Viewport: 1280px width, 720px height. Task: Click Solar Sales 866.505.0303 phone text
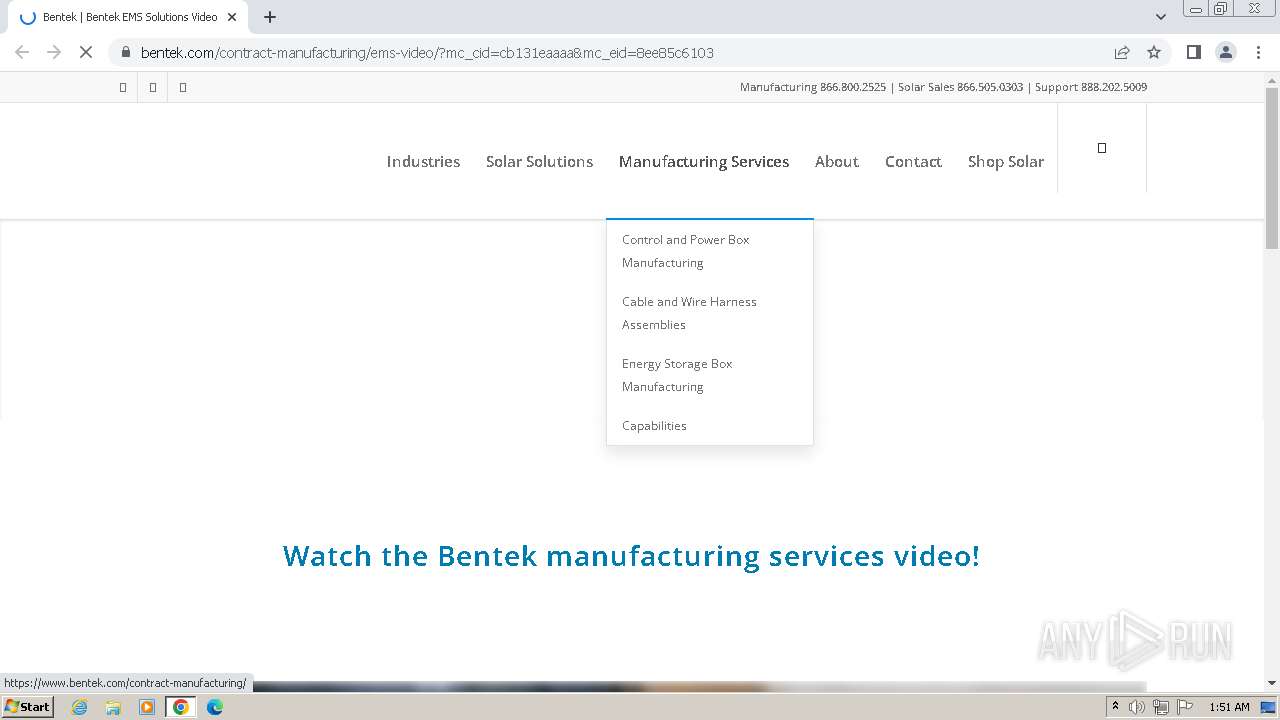[x=960, y=87]
